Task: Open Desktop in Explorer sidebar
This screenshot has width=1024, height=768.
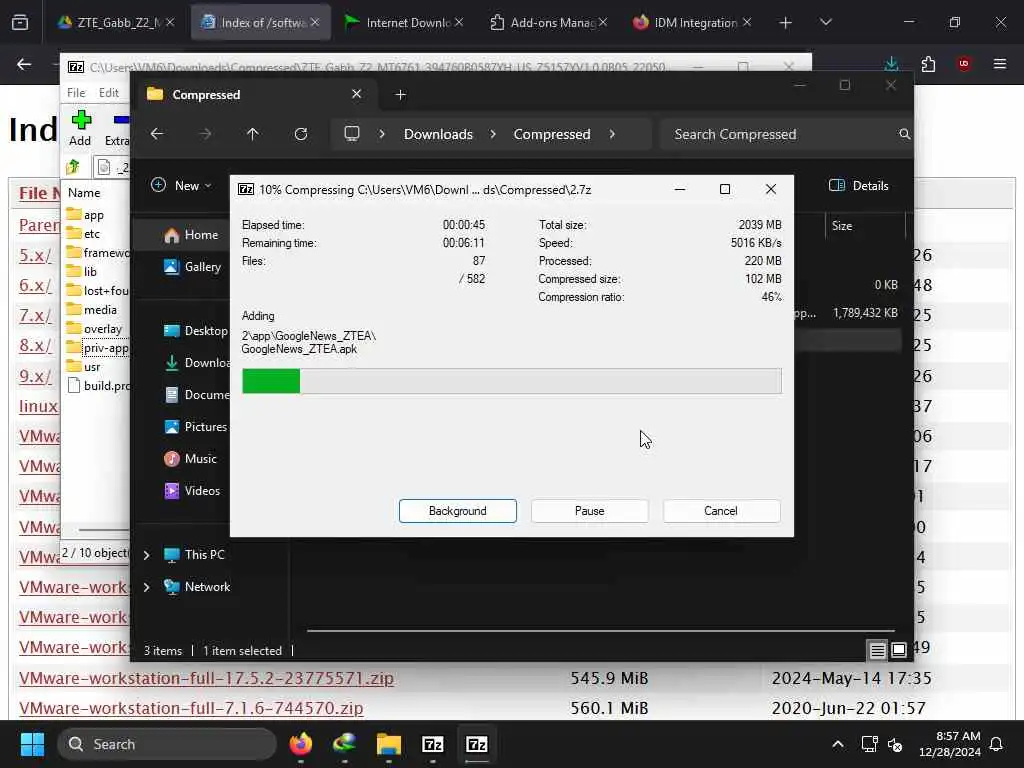Action: pyautogui.click(x=195, y=330)
